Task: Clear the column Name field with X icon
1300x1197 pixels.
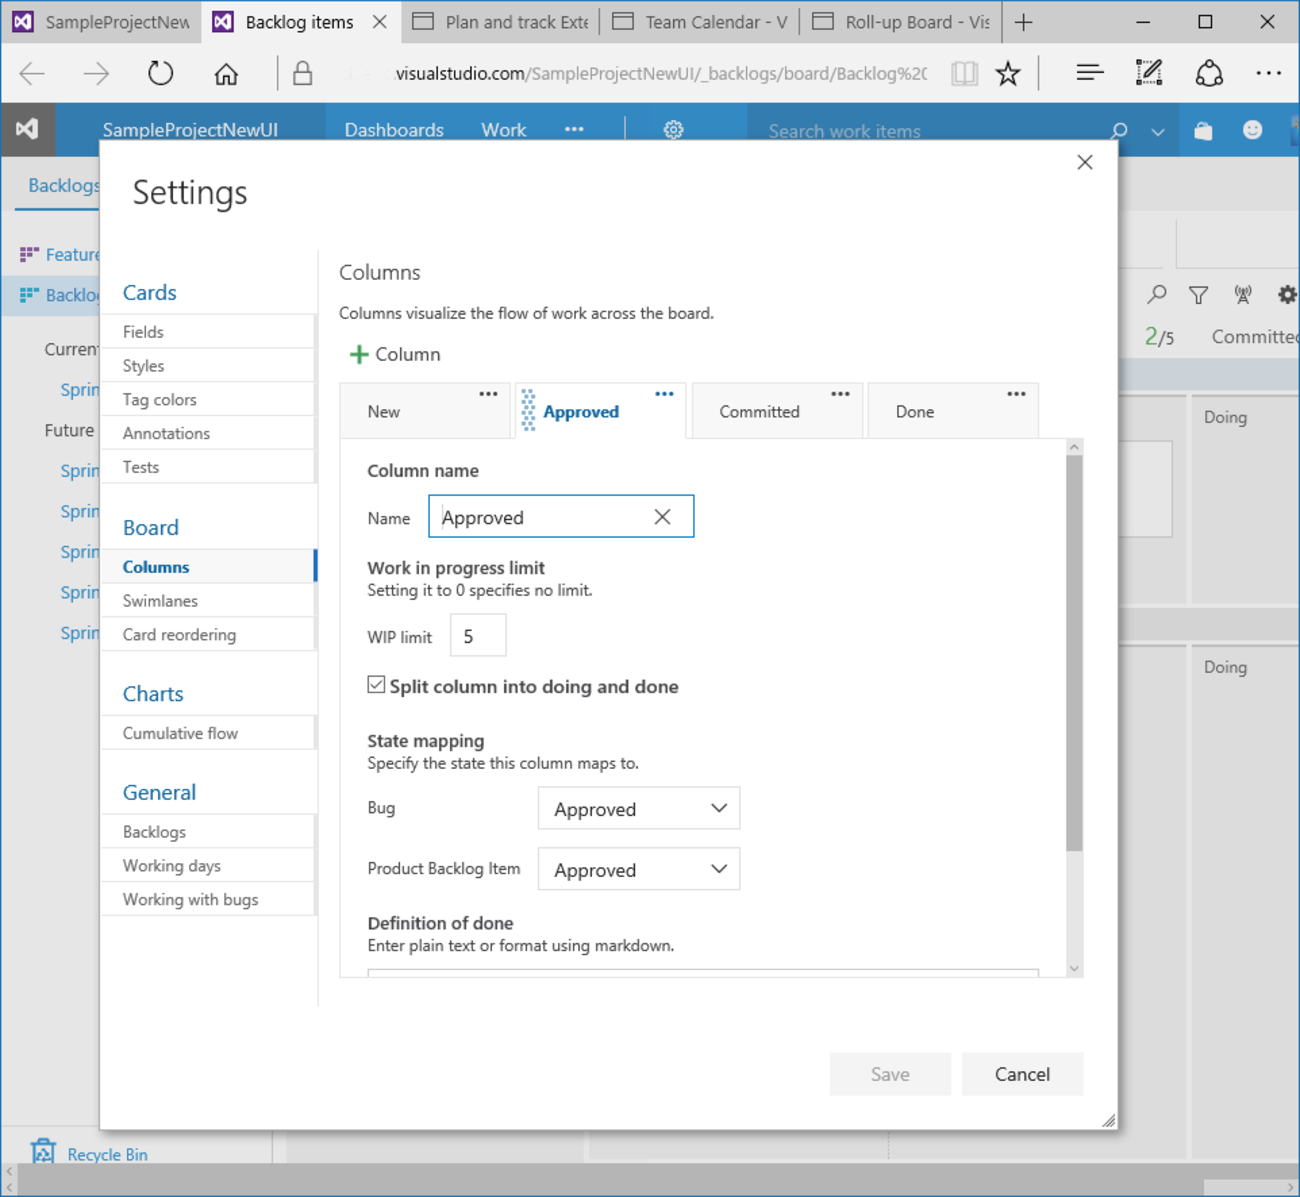Action: (x=662, y=517)
